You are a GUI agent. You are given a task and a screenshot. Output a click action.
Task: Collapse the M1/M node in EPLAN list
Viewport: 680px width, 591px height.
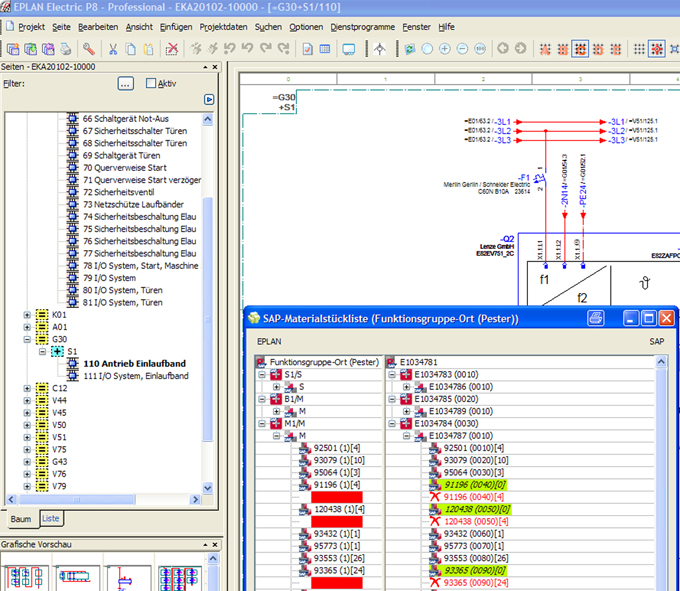[x=262, y=423]
